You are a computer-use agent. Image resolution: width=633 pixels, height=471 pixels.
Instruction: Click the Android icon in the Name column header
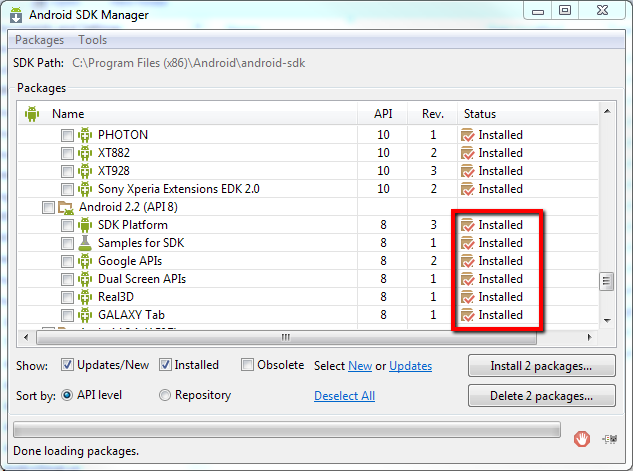32,114
